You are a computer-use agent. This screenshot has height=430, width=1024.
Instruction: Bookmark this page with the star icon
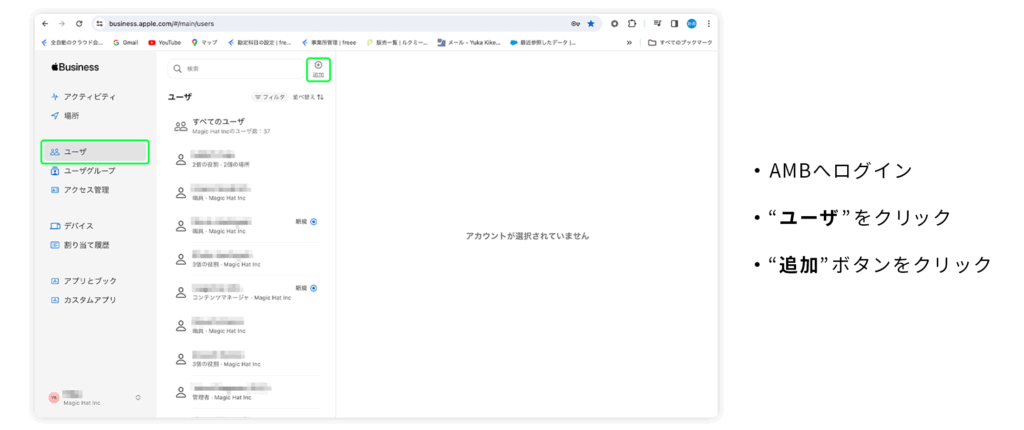(x=590, y=23)
